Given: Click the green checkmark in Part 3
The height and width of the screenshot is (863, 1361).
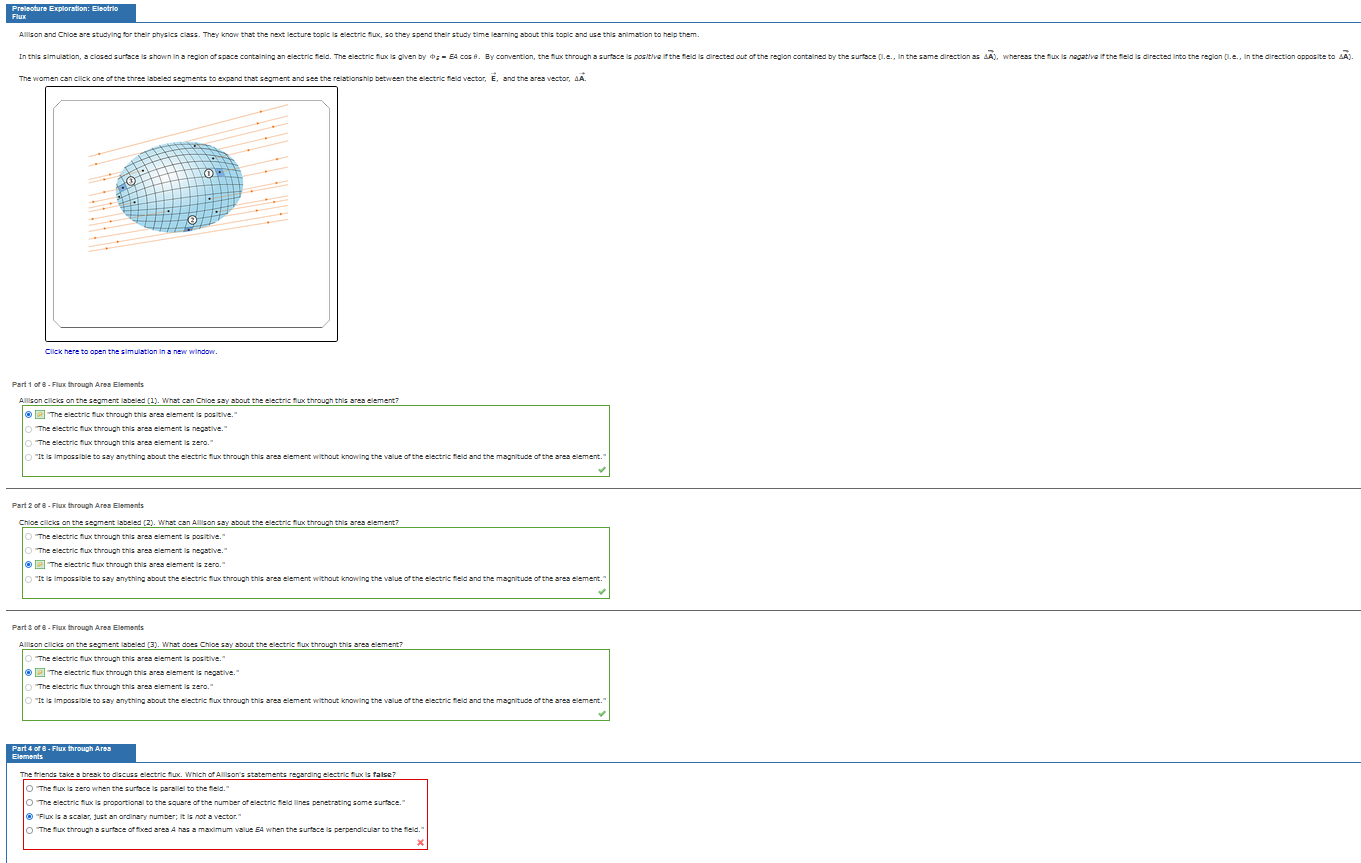Looking at the screenshot, I should 601,714.
